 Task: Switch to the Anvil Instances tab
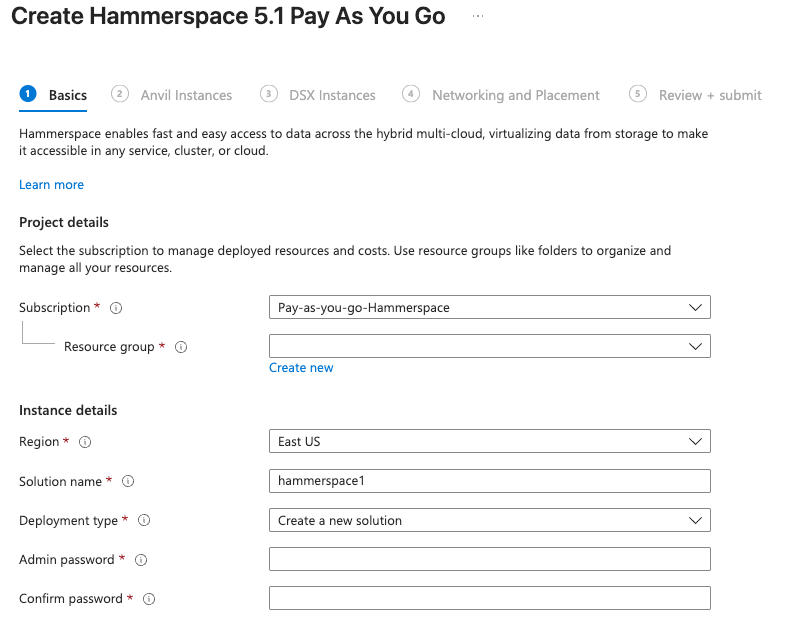(172, 95)
